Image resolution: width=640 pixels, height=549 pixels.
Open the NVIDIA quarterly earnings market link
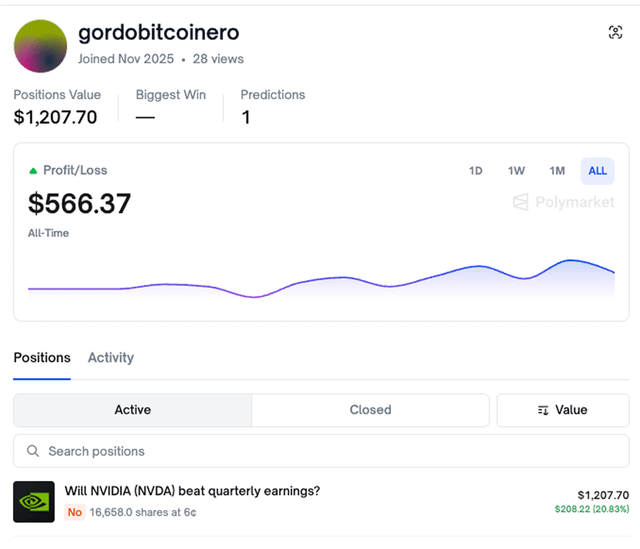(x=192, y=491)
